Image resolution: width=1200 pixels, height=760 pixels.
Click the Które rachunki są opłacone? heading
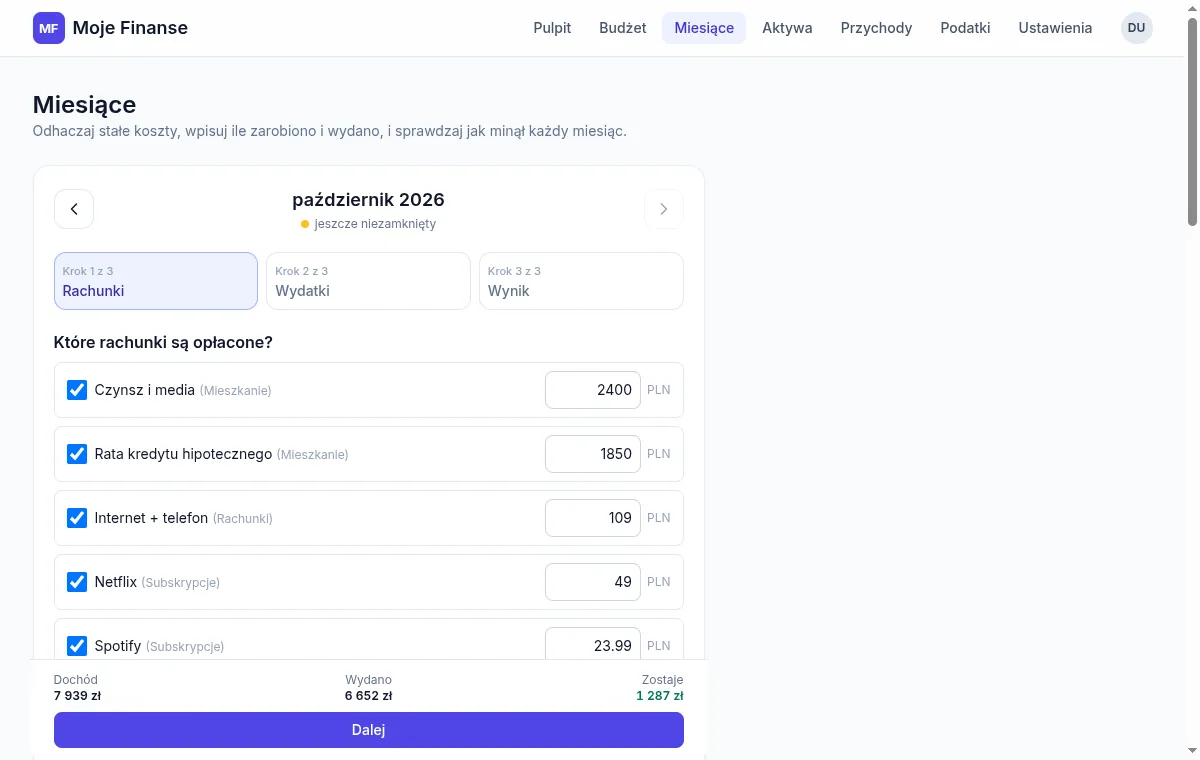pos(163,343)
